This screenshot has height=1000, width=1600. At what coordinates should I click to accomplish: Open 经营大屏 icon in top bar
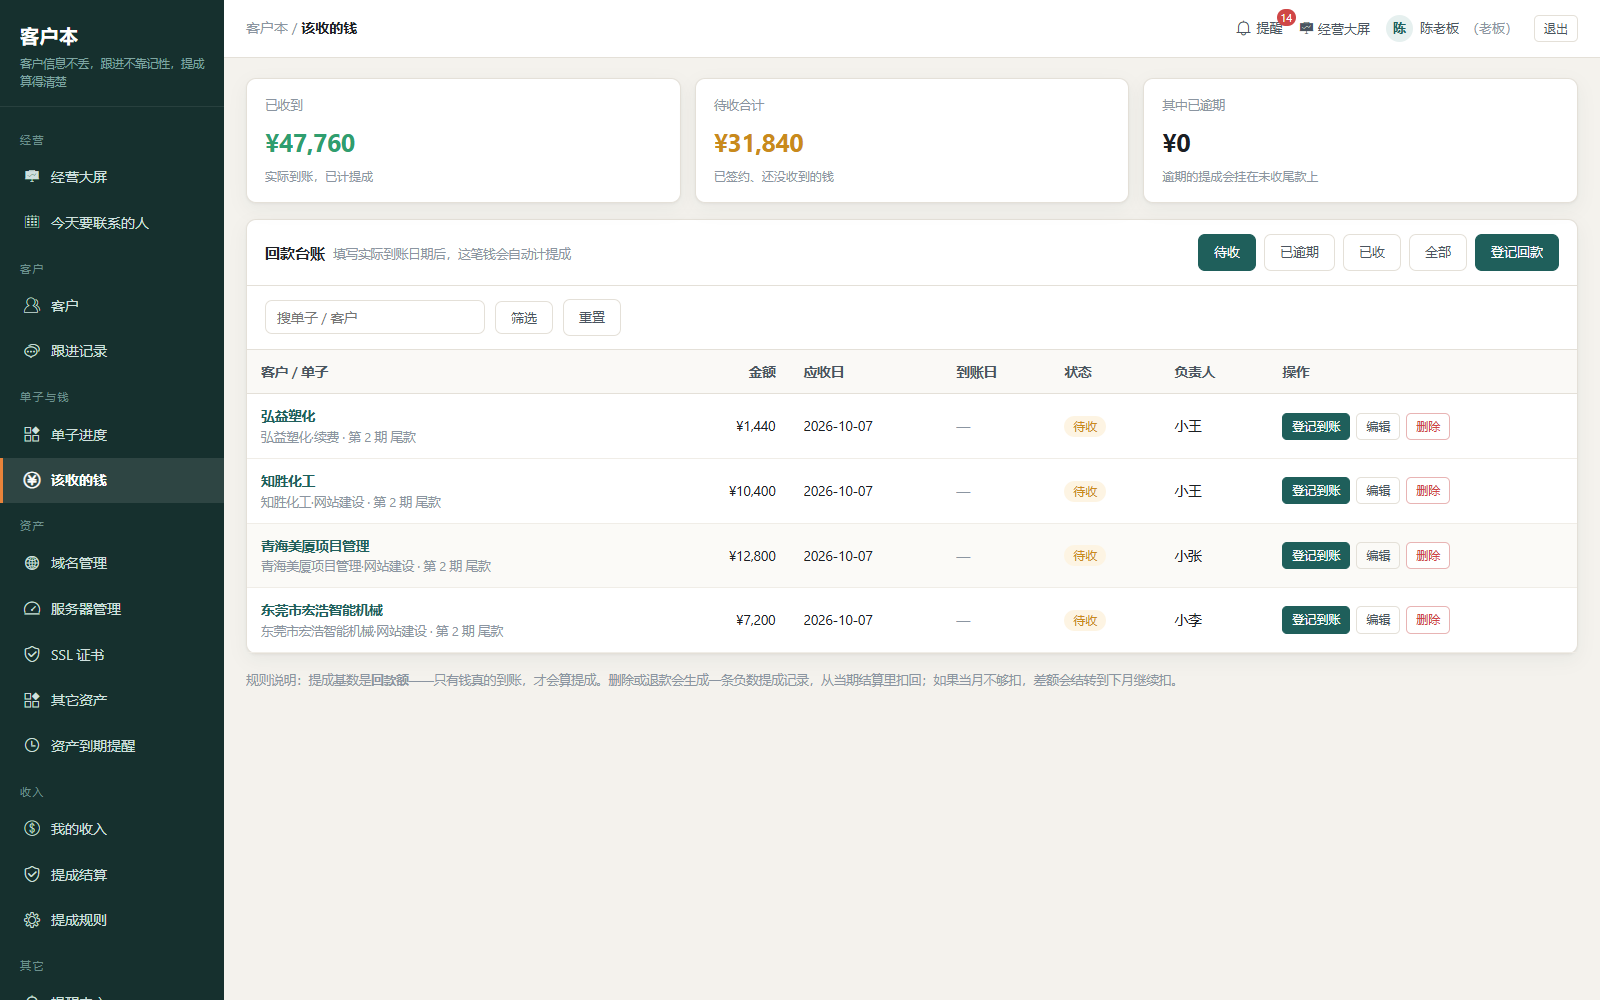[1306, 28]
